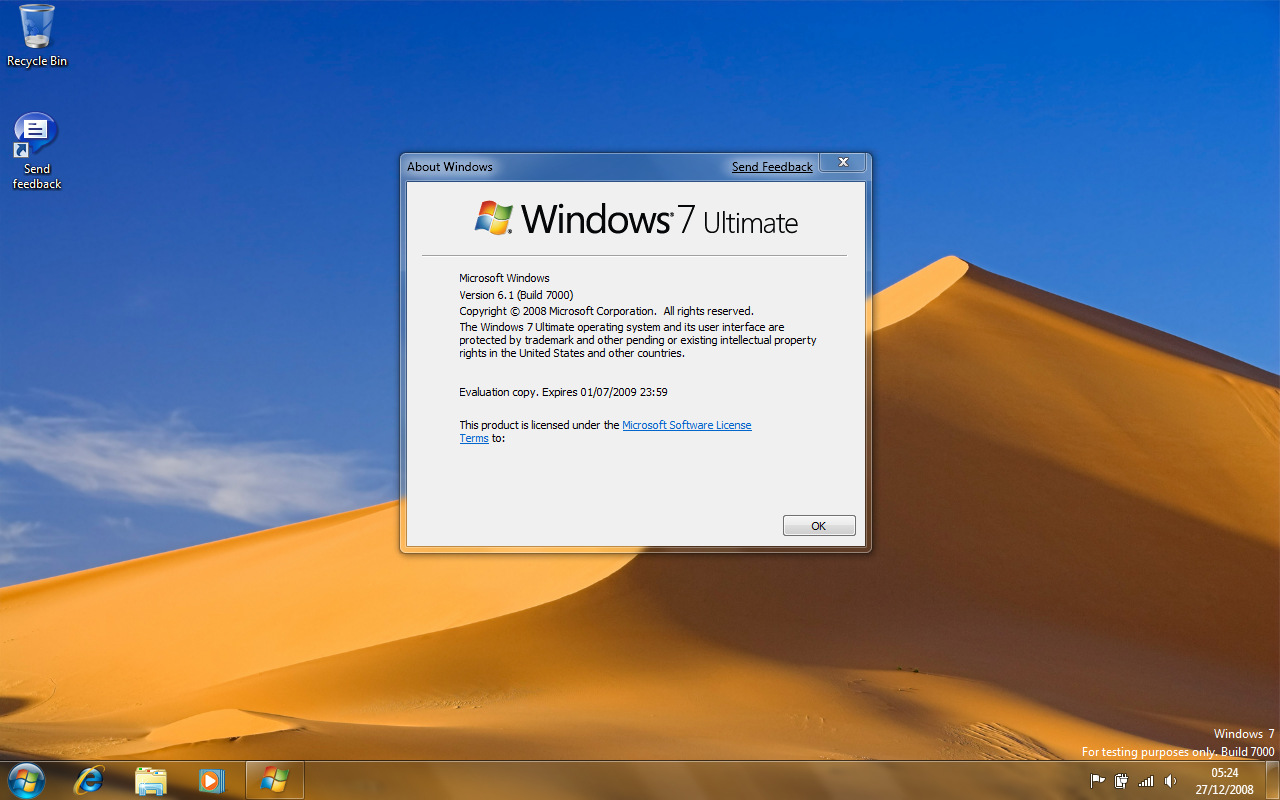
Task: Click the About Windows title text
Action: pos(450,167)
